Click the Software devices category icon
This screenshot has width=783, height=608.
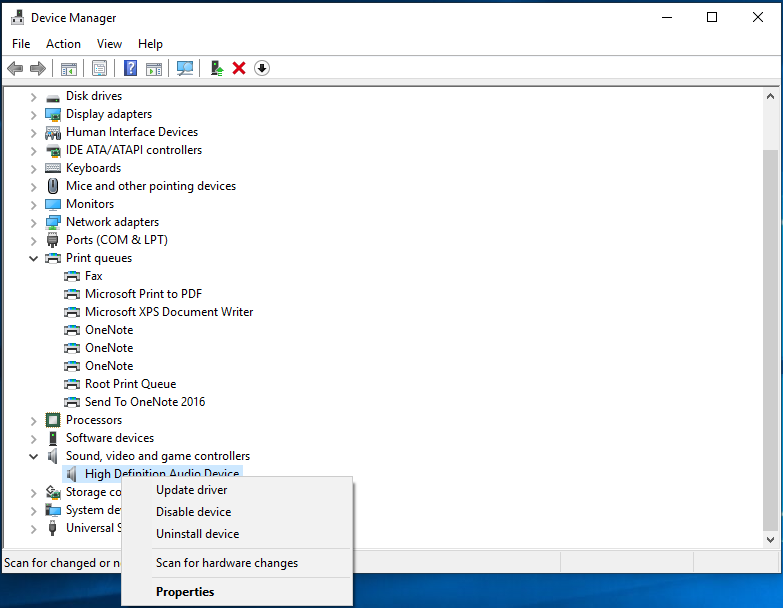(x=53, y=438)
